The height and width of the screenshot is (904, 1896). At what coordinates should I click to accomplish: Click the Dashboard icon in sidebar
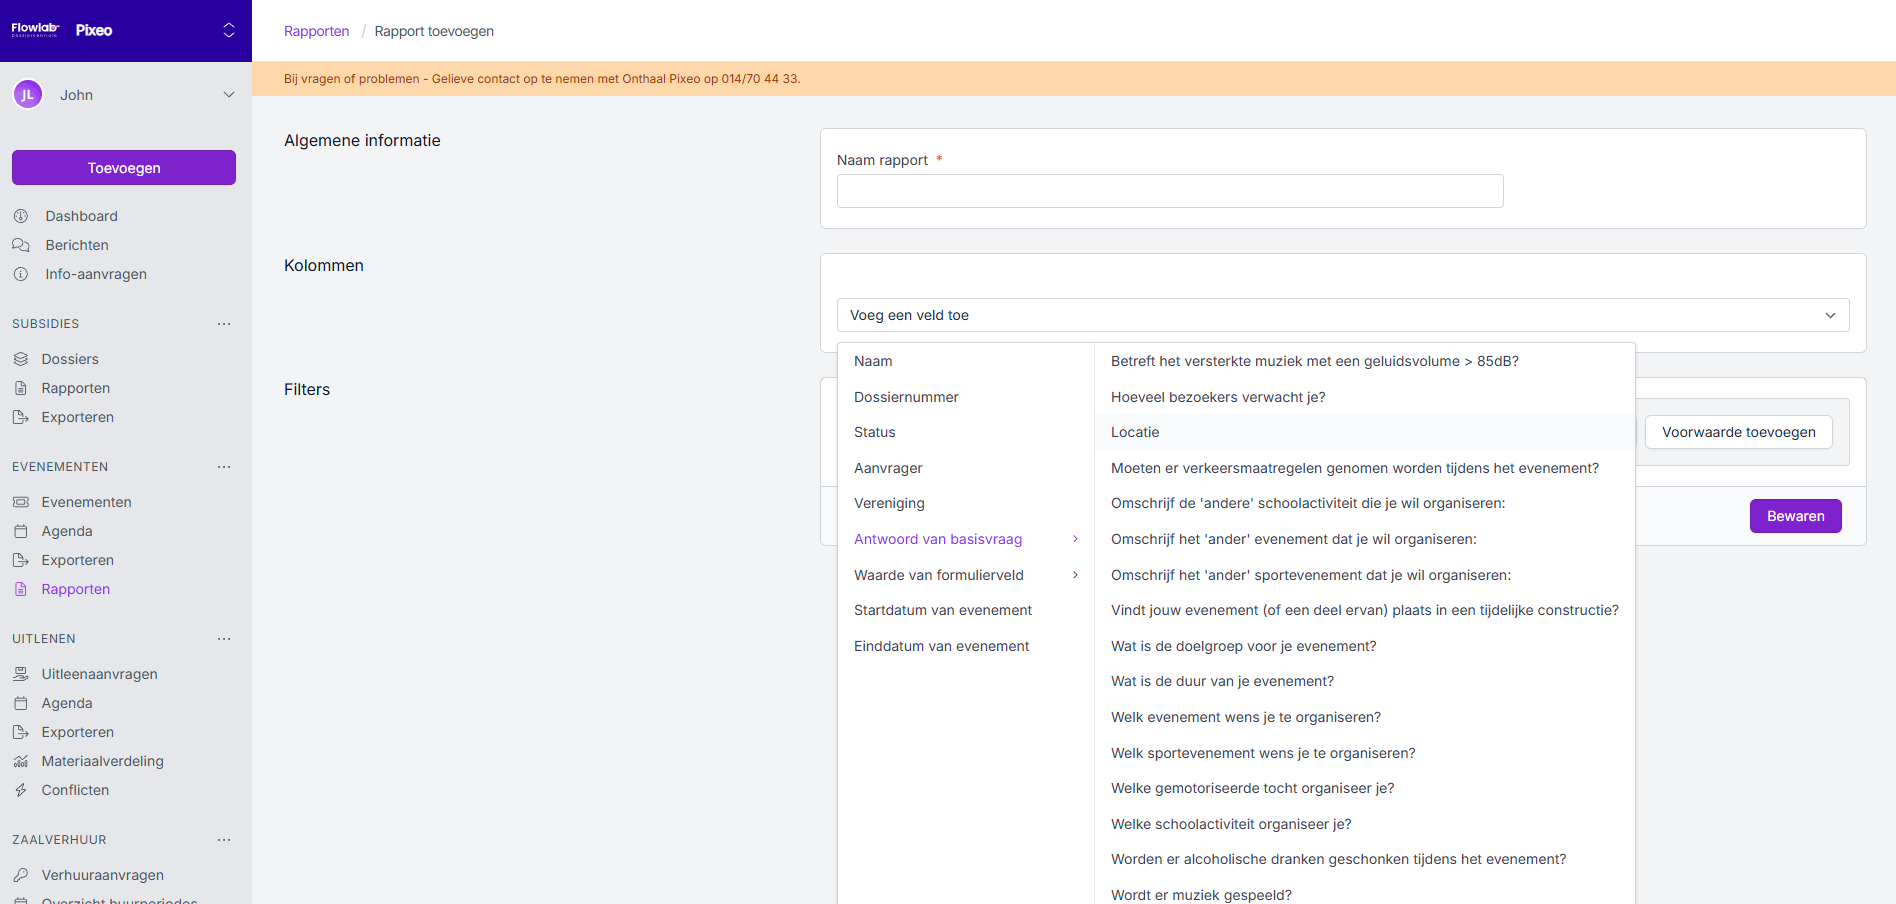pos(21,216)
